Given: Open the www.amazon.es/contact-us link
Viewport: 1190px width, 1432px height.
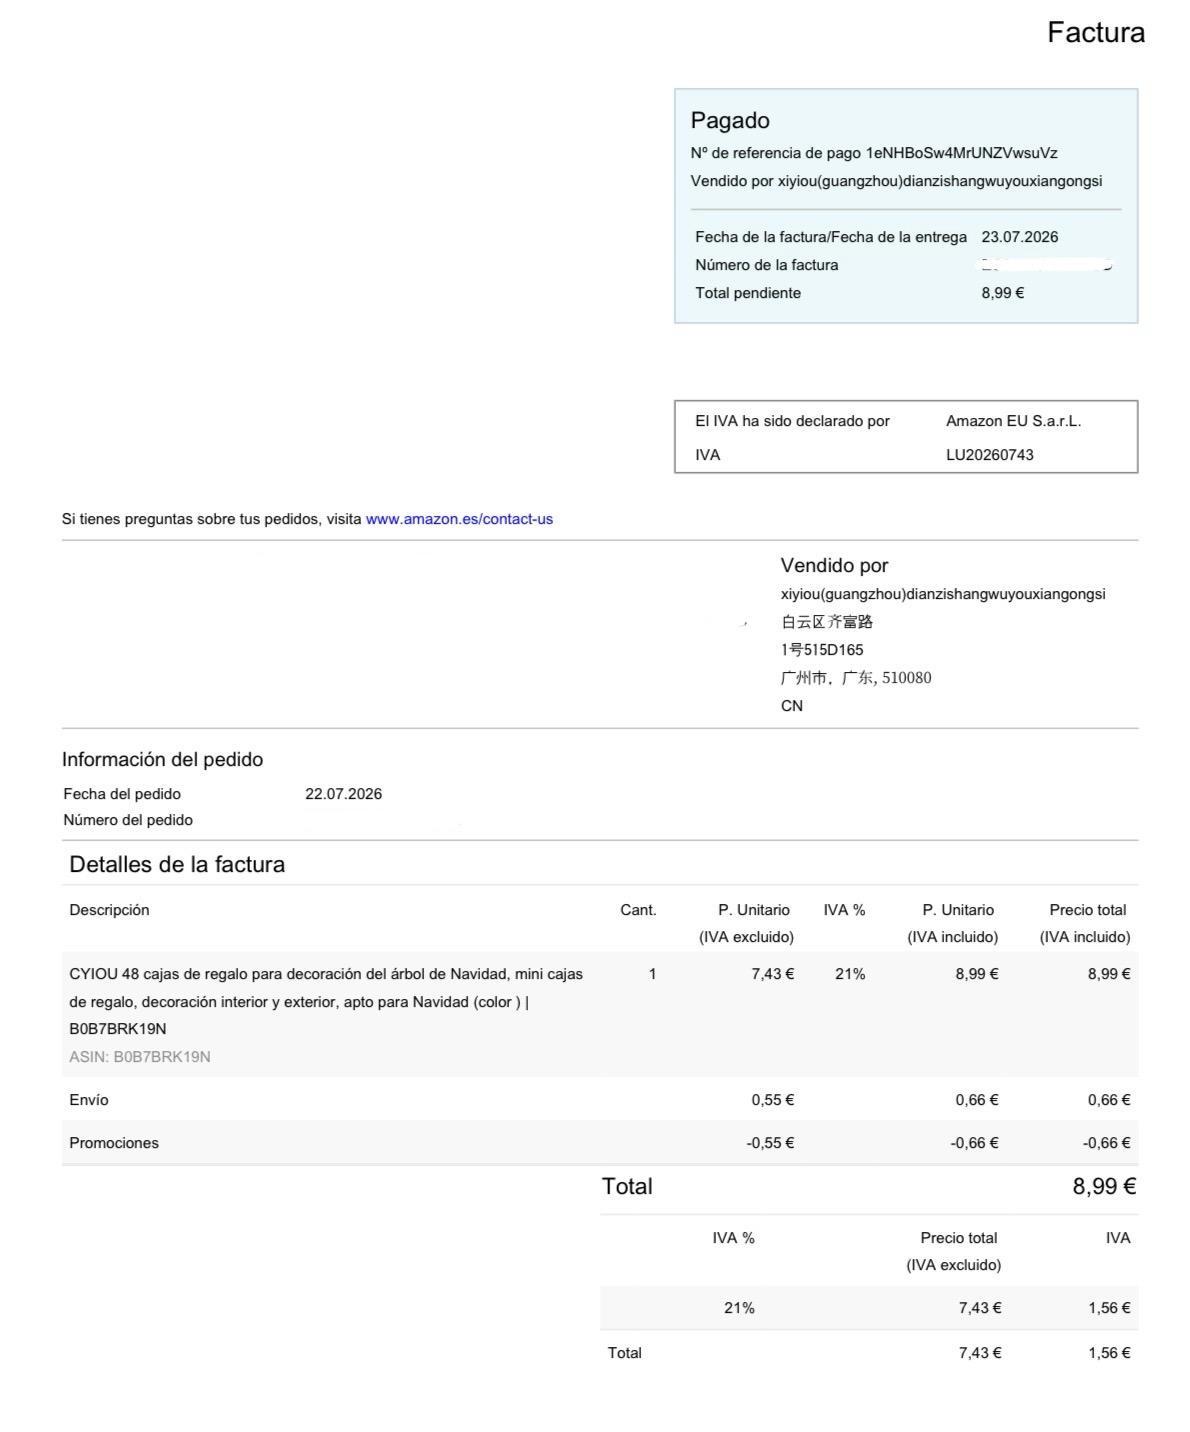Looking at the screenshot, I should click(x=459, y=519).
